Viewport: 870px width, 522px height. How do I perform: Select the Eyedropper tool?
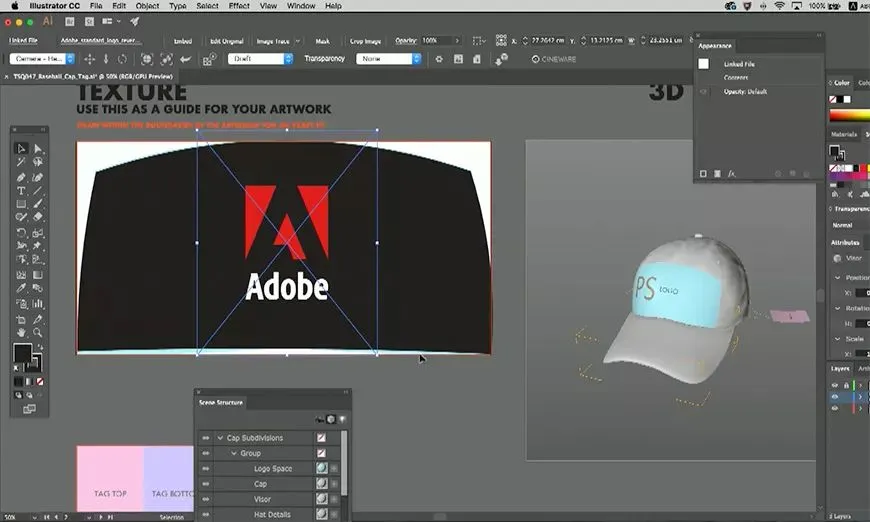(21, 288)
